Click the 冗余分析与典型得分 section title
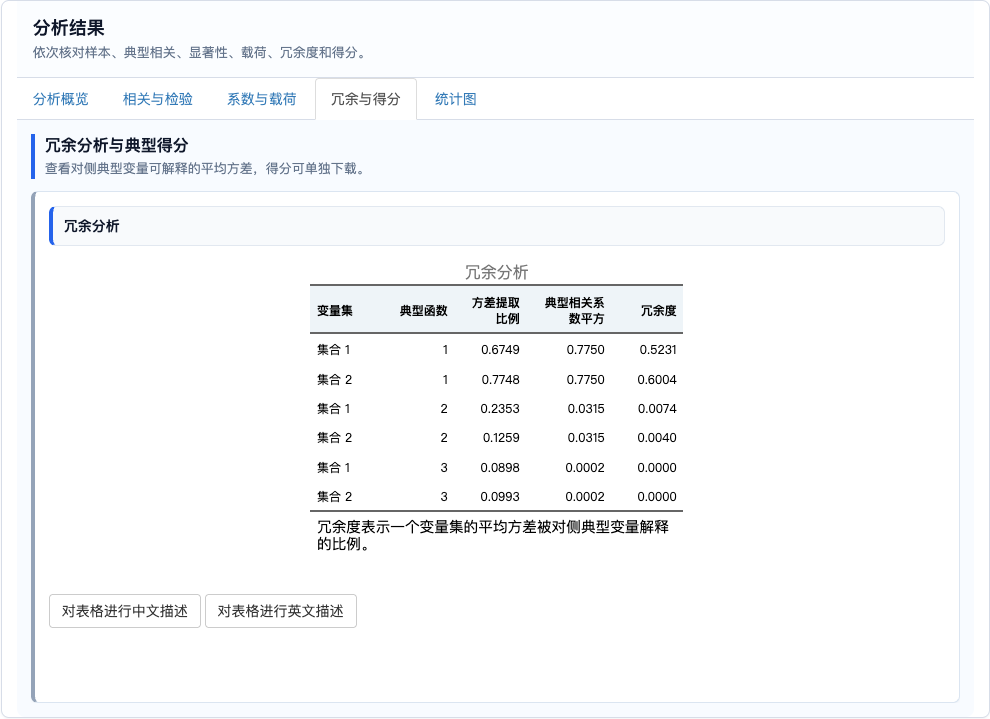Viewport: 990px width, 719px height. click(117, 145)
